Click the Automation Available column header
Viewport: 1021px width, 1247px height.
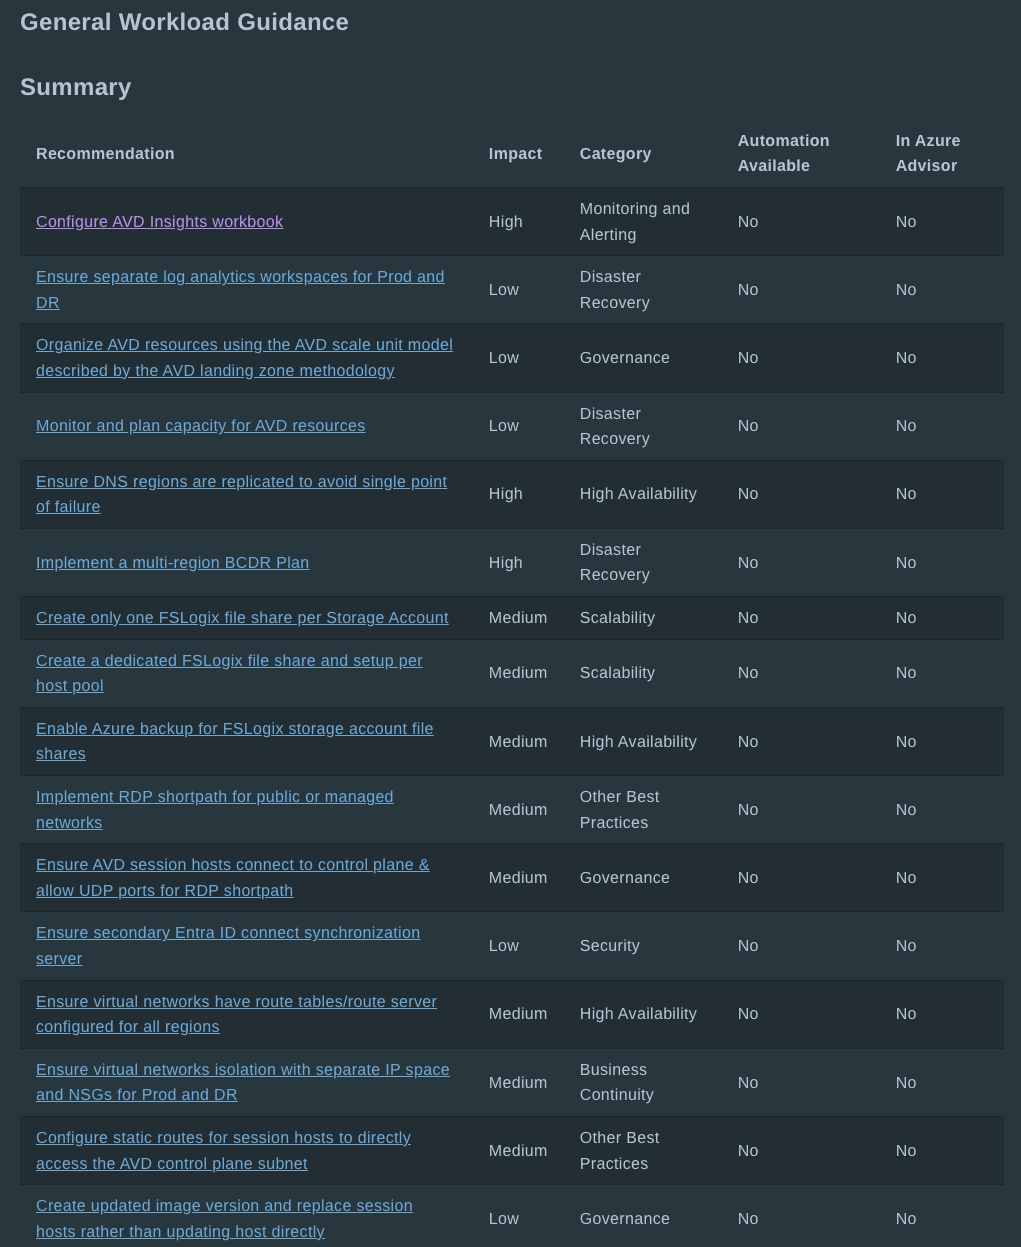pos(783,153)
